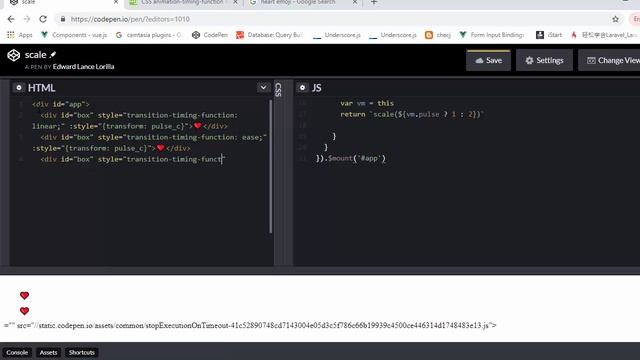Open the first Underscore.js bookmark
This screenshot has height=360, width=640.
pyautogui.click(x=337, y=35)
